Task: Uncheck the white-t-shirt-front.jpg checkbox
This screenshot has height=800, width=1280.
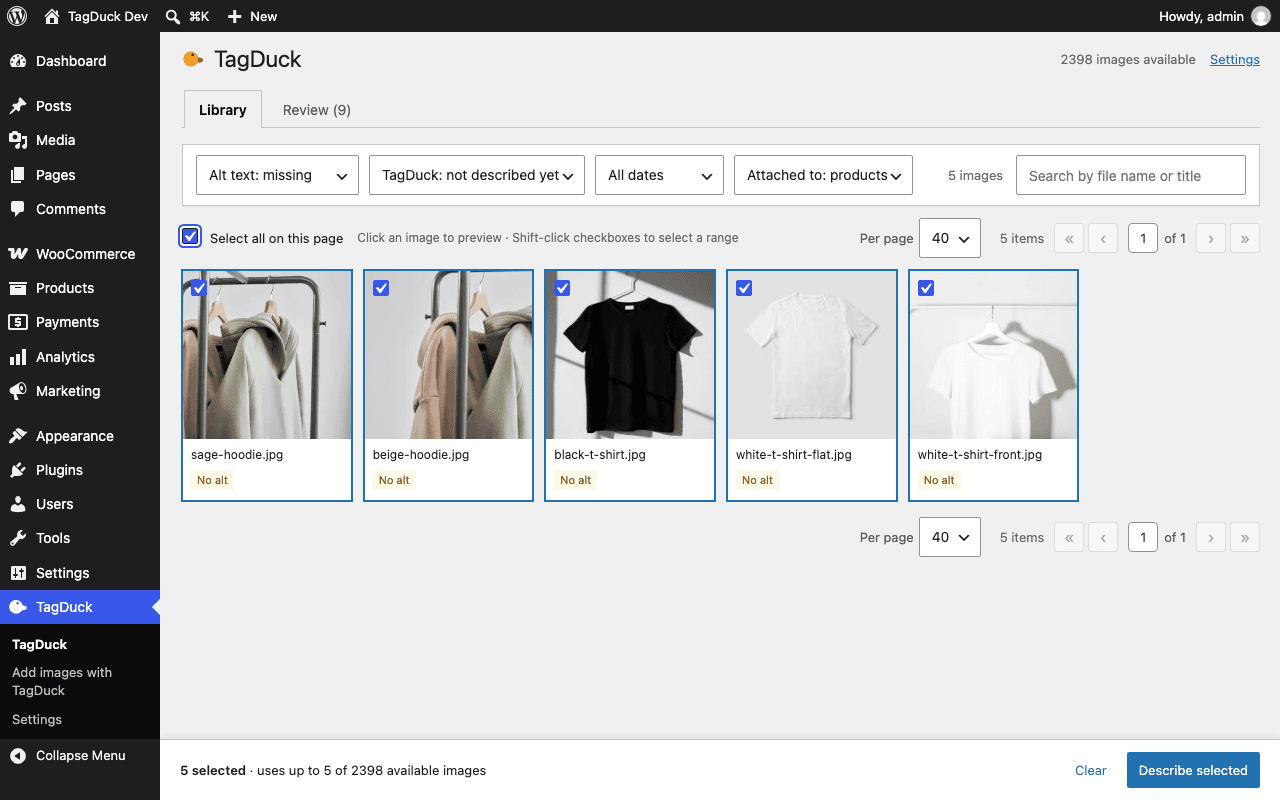Action: pos(926,288)
